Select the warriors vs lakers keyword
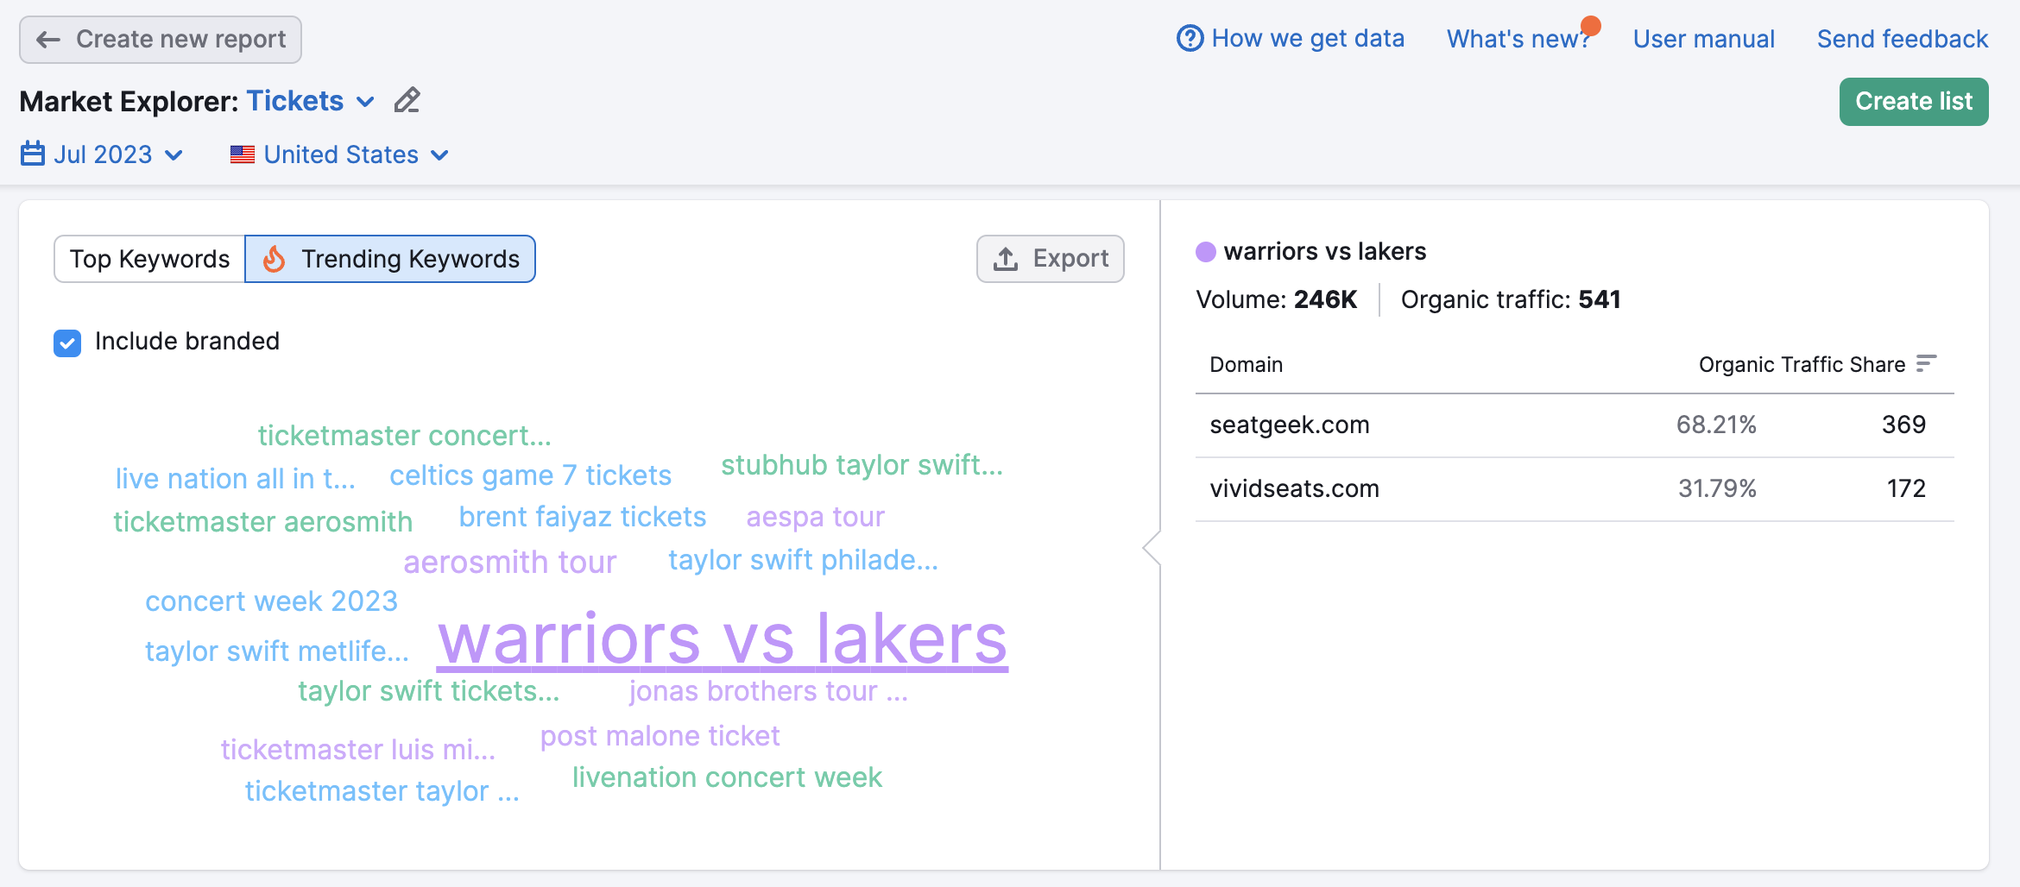This screenshot has height=887, width=2020. pyautogui.click(x=722, y=638)
